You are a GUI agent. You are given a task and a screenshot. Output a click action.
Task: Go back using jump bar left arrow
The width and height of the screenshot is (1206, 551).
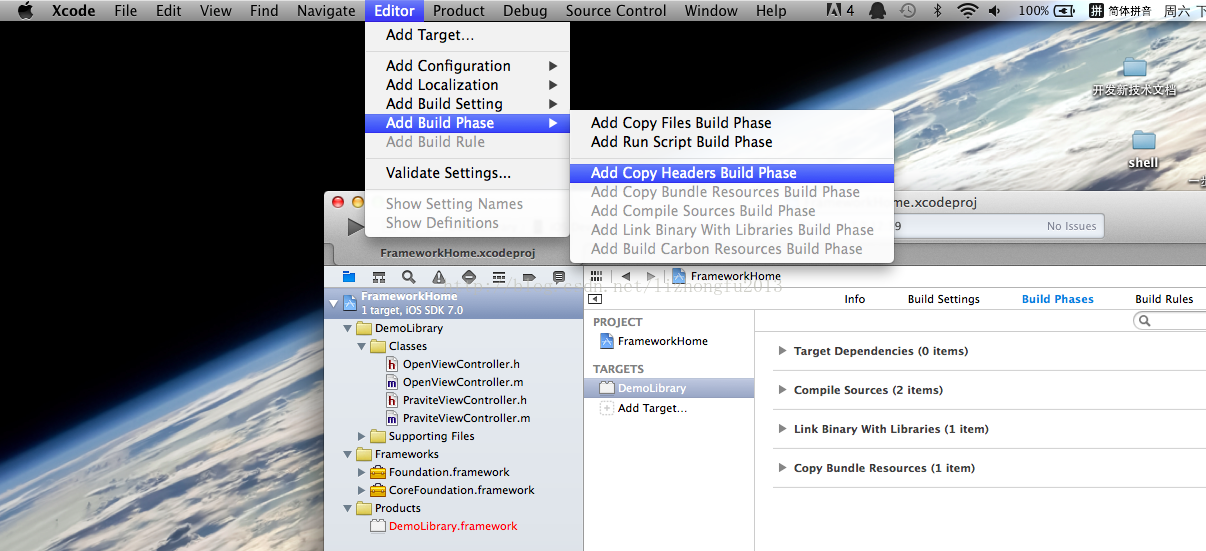[626, 276]
